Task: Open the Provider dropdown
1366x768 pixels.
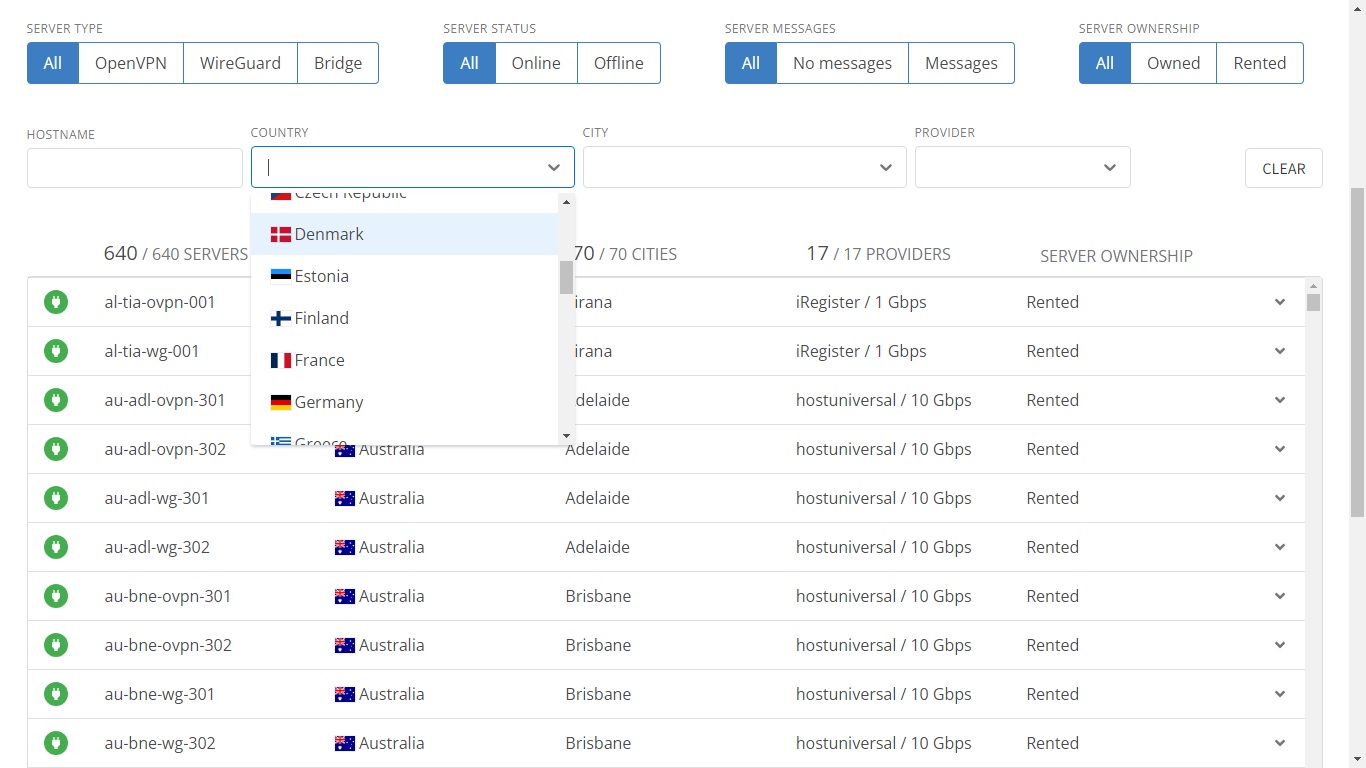Action: tap(1022, 167)
